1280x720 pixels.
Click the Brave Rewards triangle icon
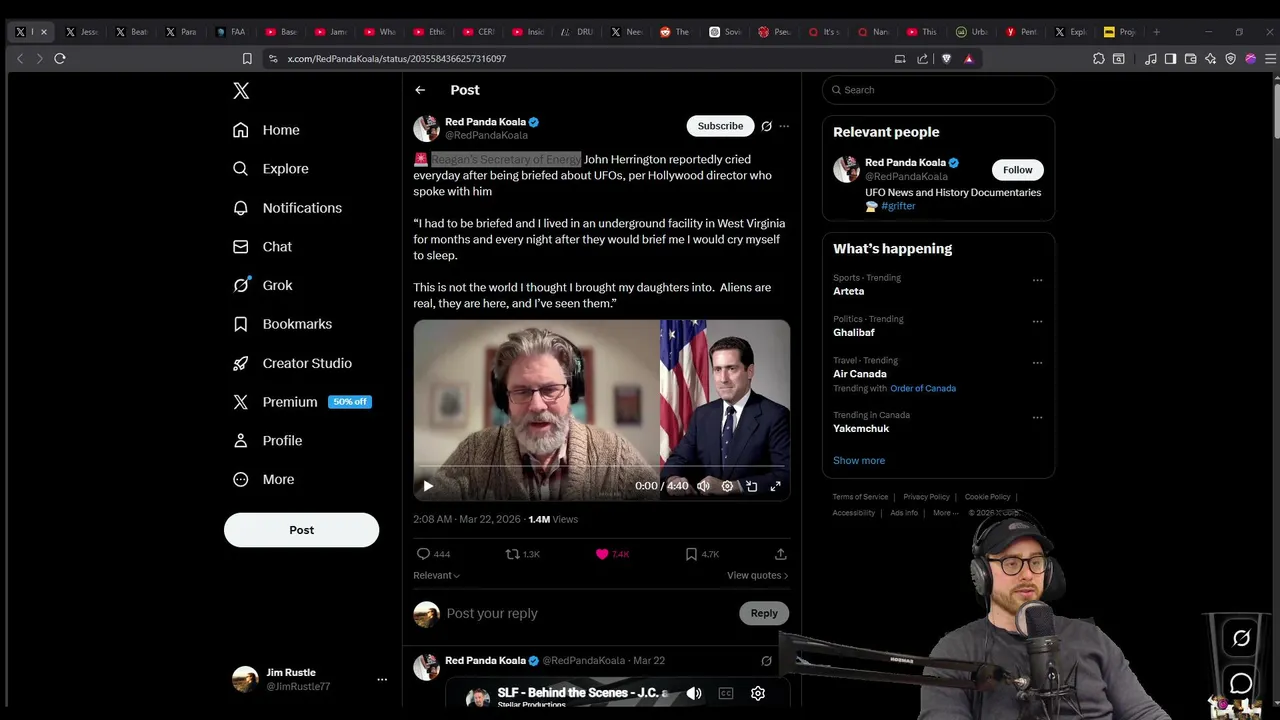[x=968, y=59]
